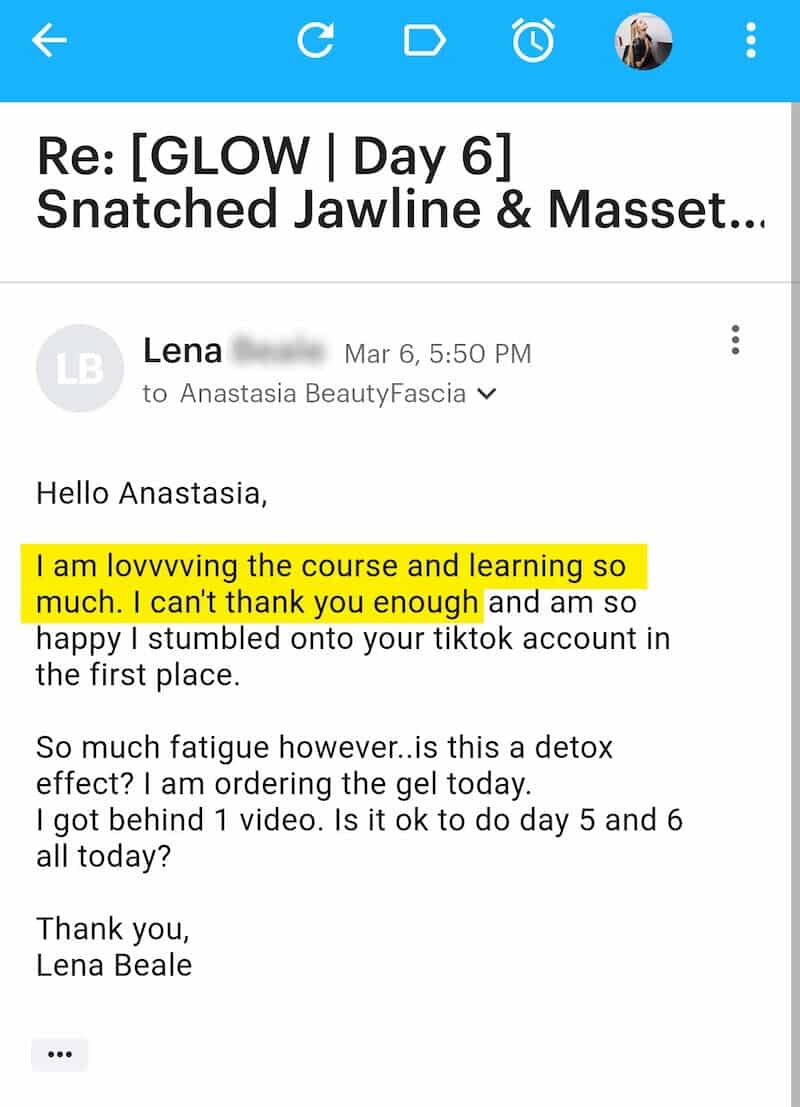Open the header three-dot overflow menu
The height and width of the screenshot is (1107, 800).
tap(751, 41)
